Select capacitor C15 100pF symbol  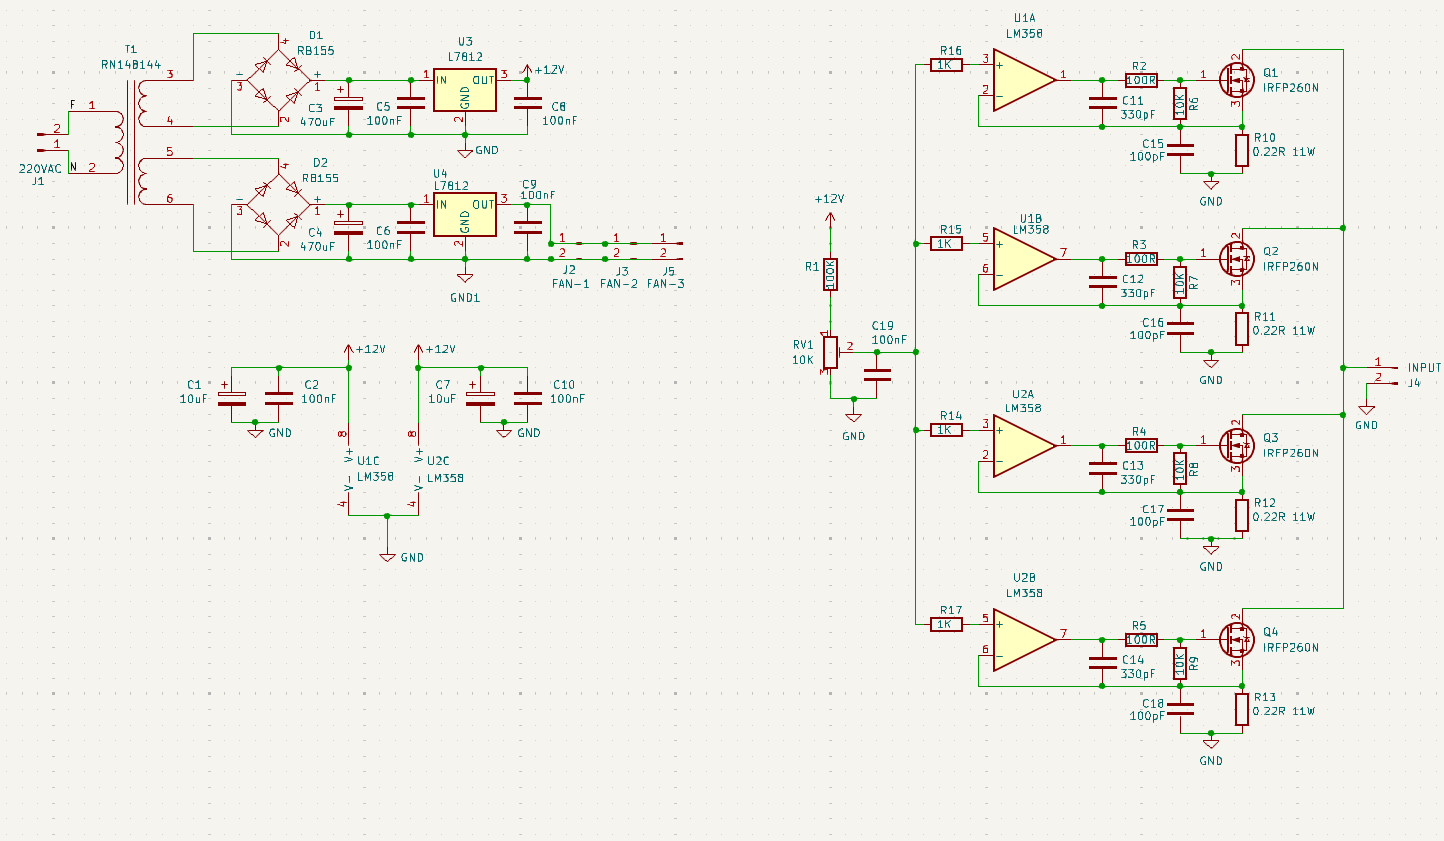pos(1181,150)
